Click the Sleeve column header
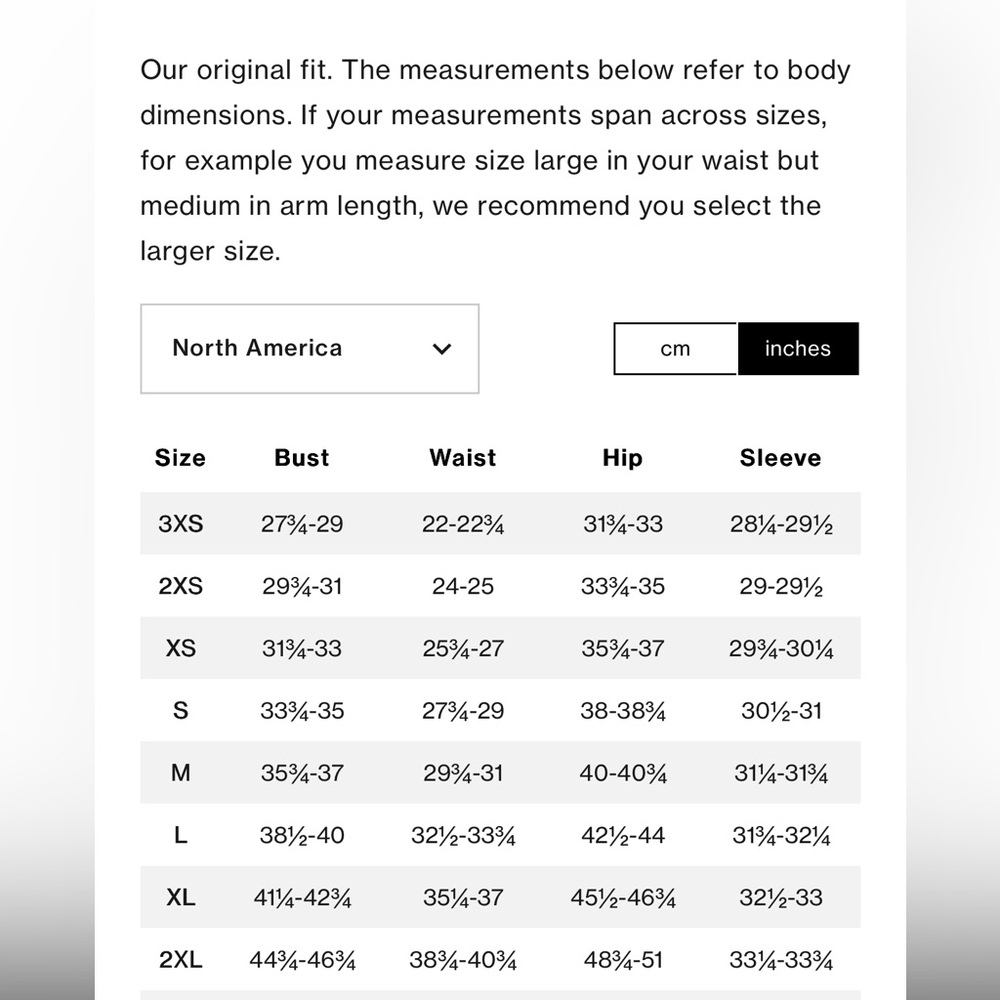Viewport: 1000px width, 1000px height. click(x=780, y=458)
